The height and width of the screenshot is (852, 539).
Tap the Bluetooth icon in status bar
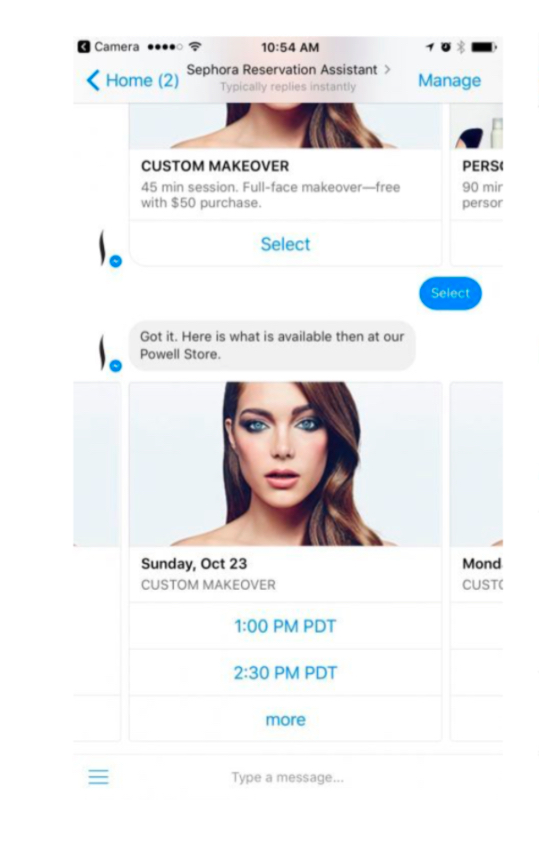(x=461, y=47)
